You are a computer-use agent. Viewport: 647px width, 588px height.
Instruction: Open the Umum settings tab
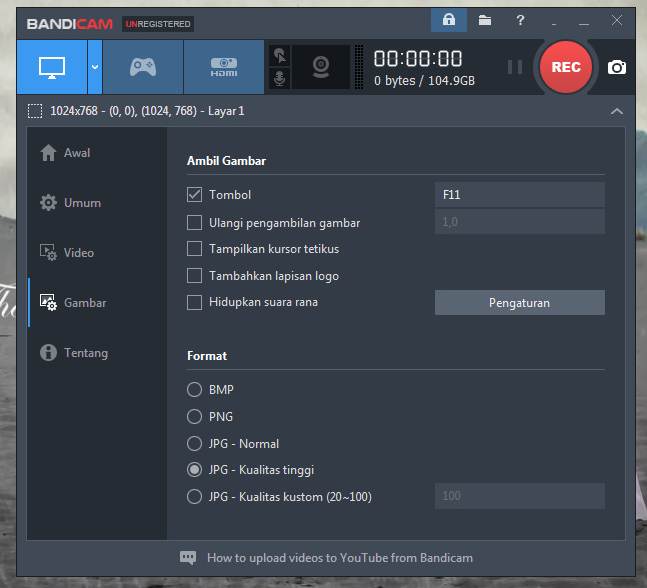tap(95, 203)
